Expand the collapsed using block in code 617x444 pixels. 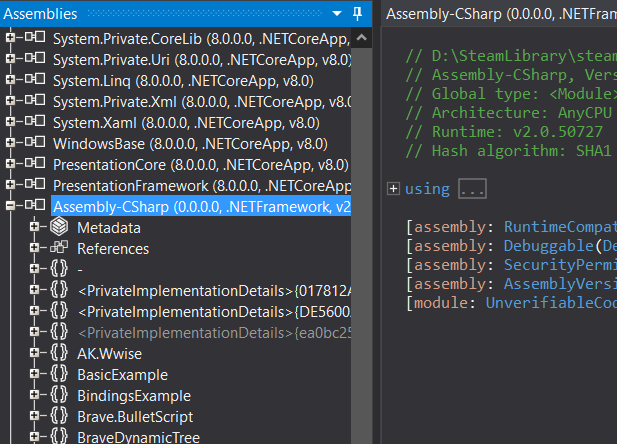393,188
